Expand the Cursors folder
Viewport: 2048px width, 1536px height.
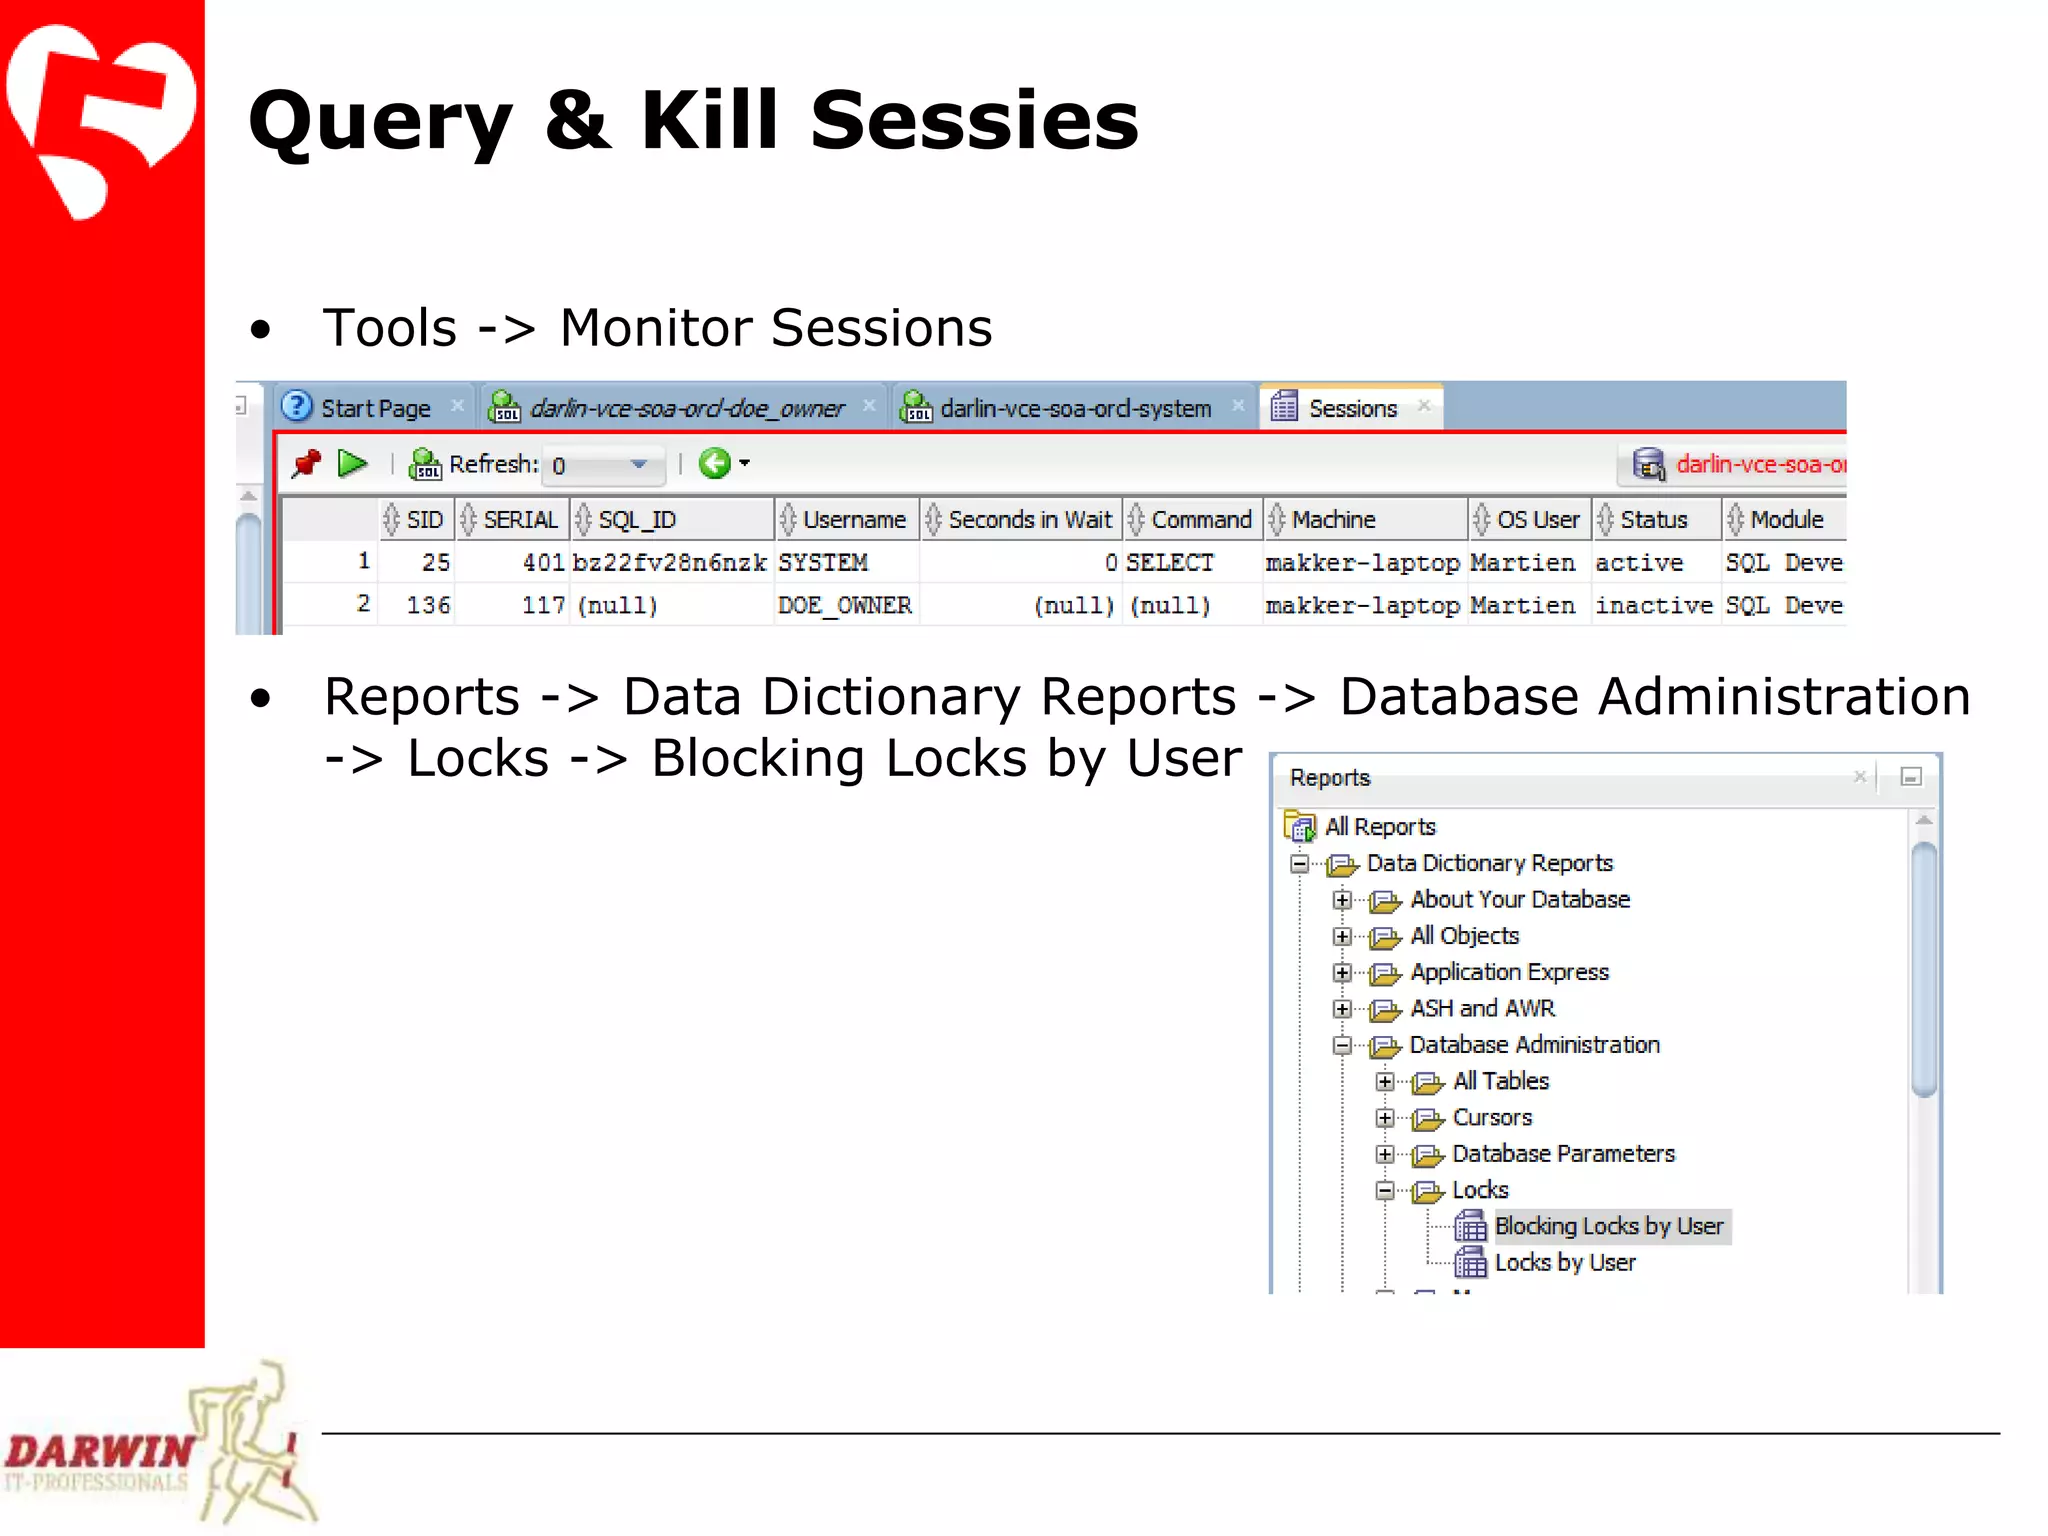1385,1118
